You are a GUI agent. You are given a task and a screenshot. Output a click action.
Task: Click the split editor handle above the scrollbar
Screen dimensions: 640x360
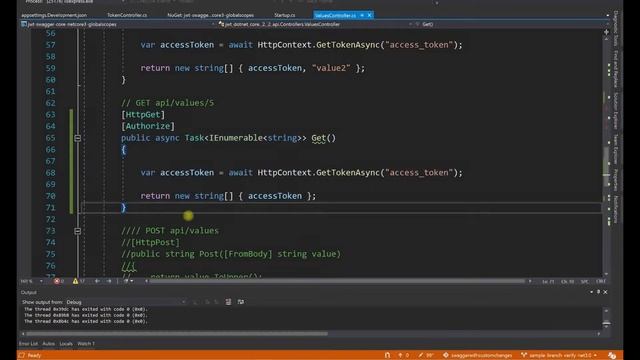(x=606, y=32)
